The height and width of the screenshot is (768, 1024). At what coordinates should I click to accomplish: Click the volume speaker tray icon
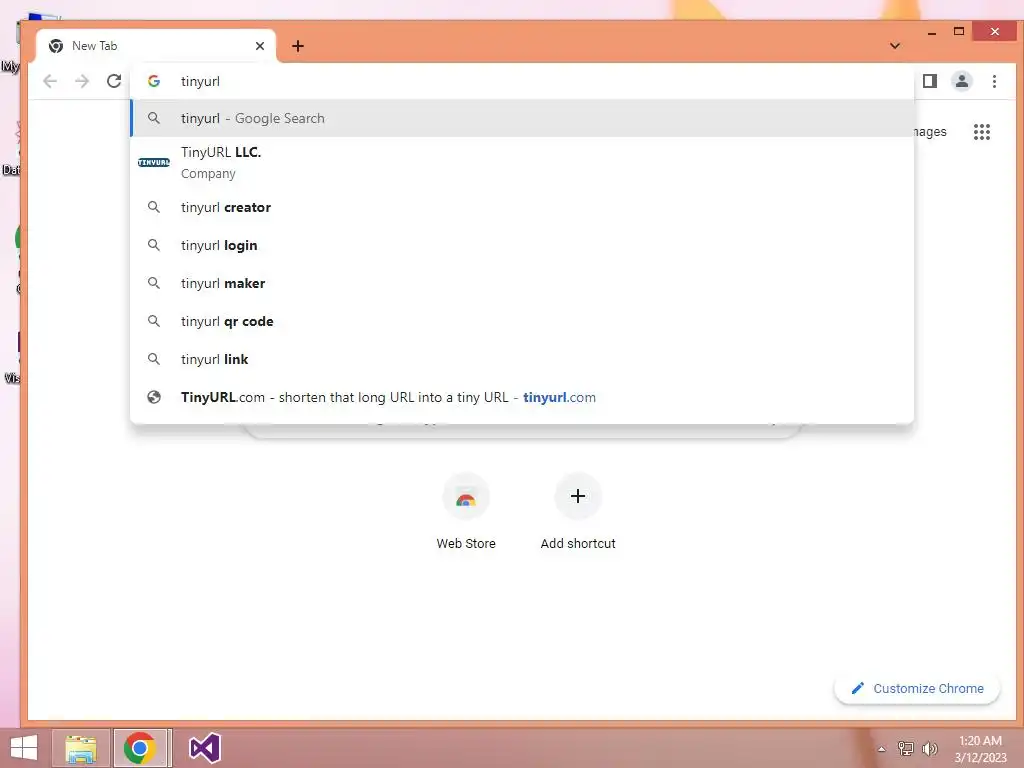click(929, 748)
